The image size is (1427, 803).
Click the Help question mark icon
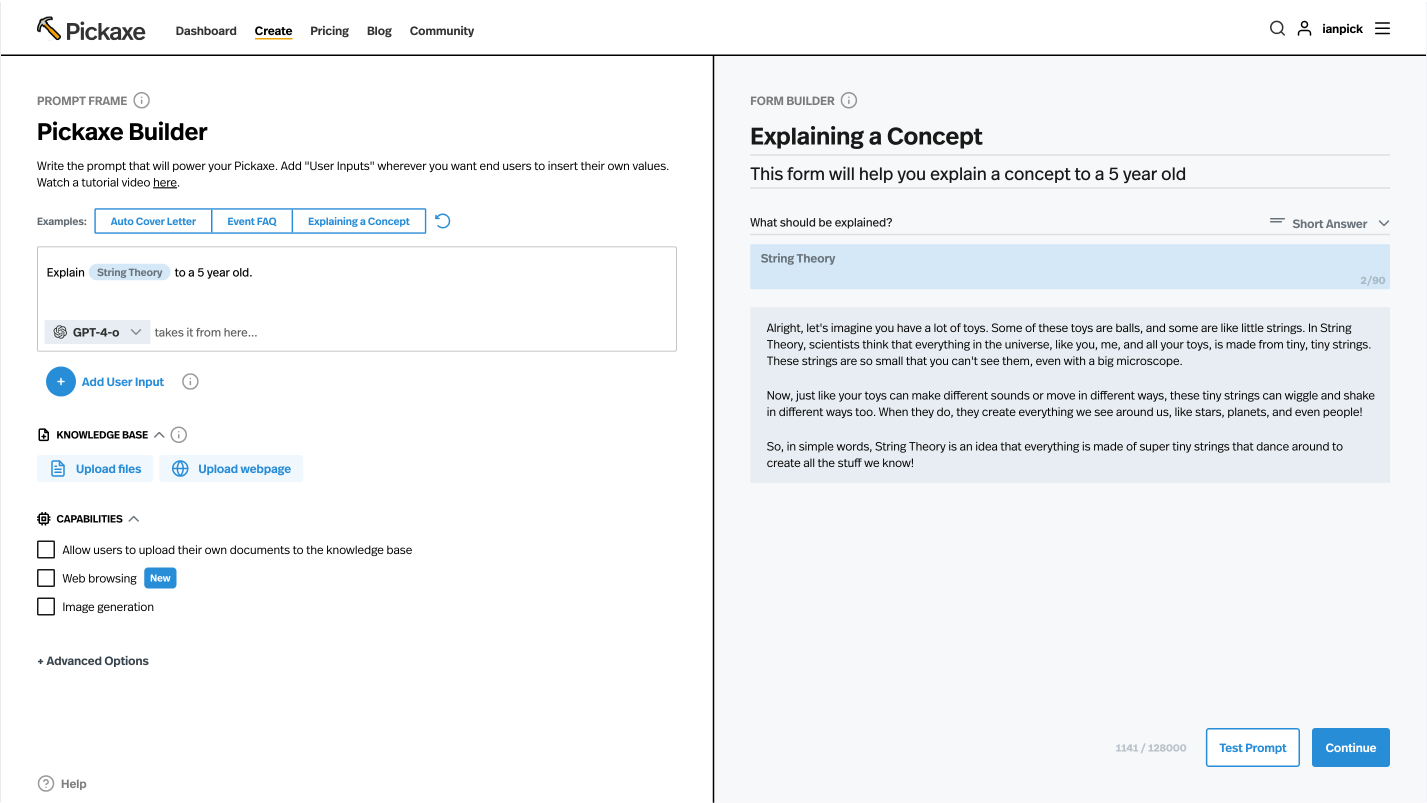tap(45, 784)
